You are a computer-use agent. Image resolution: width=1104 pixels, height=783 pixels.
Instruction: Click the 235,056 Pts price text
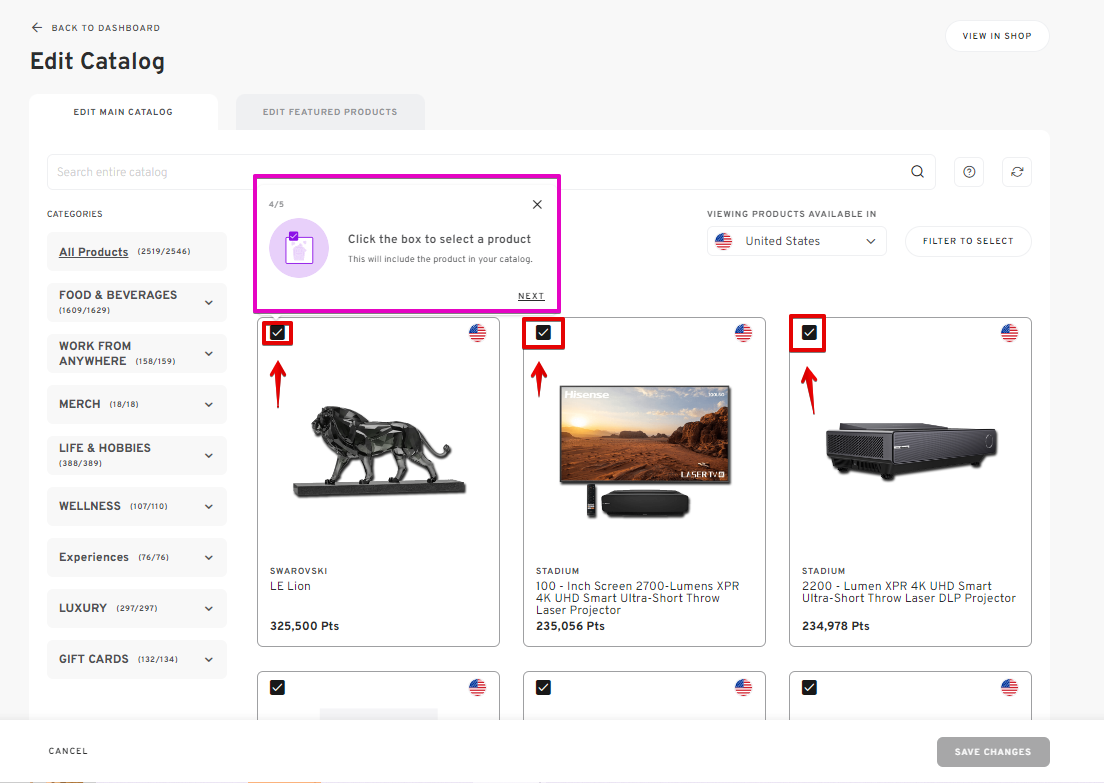[570, 626]
